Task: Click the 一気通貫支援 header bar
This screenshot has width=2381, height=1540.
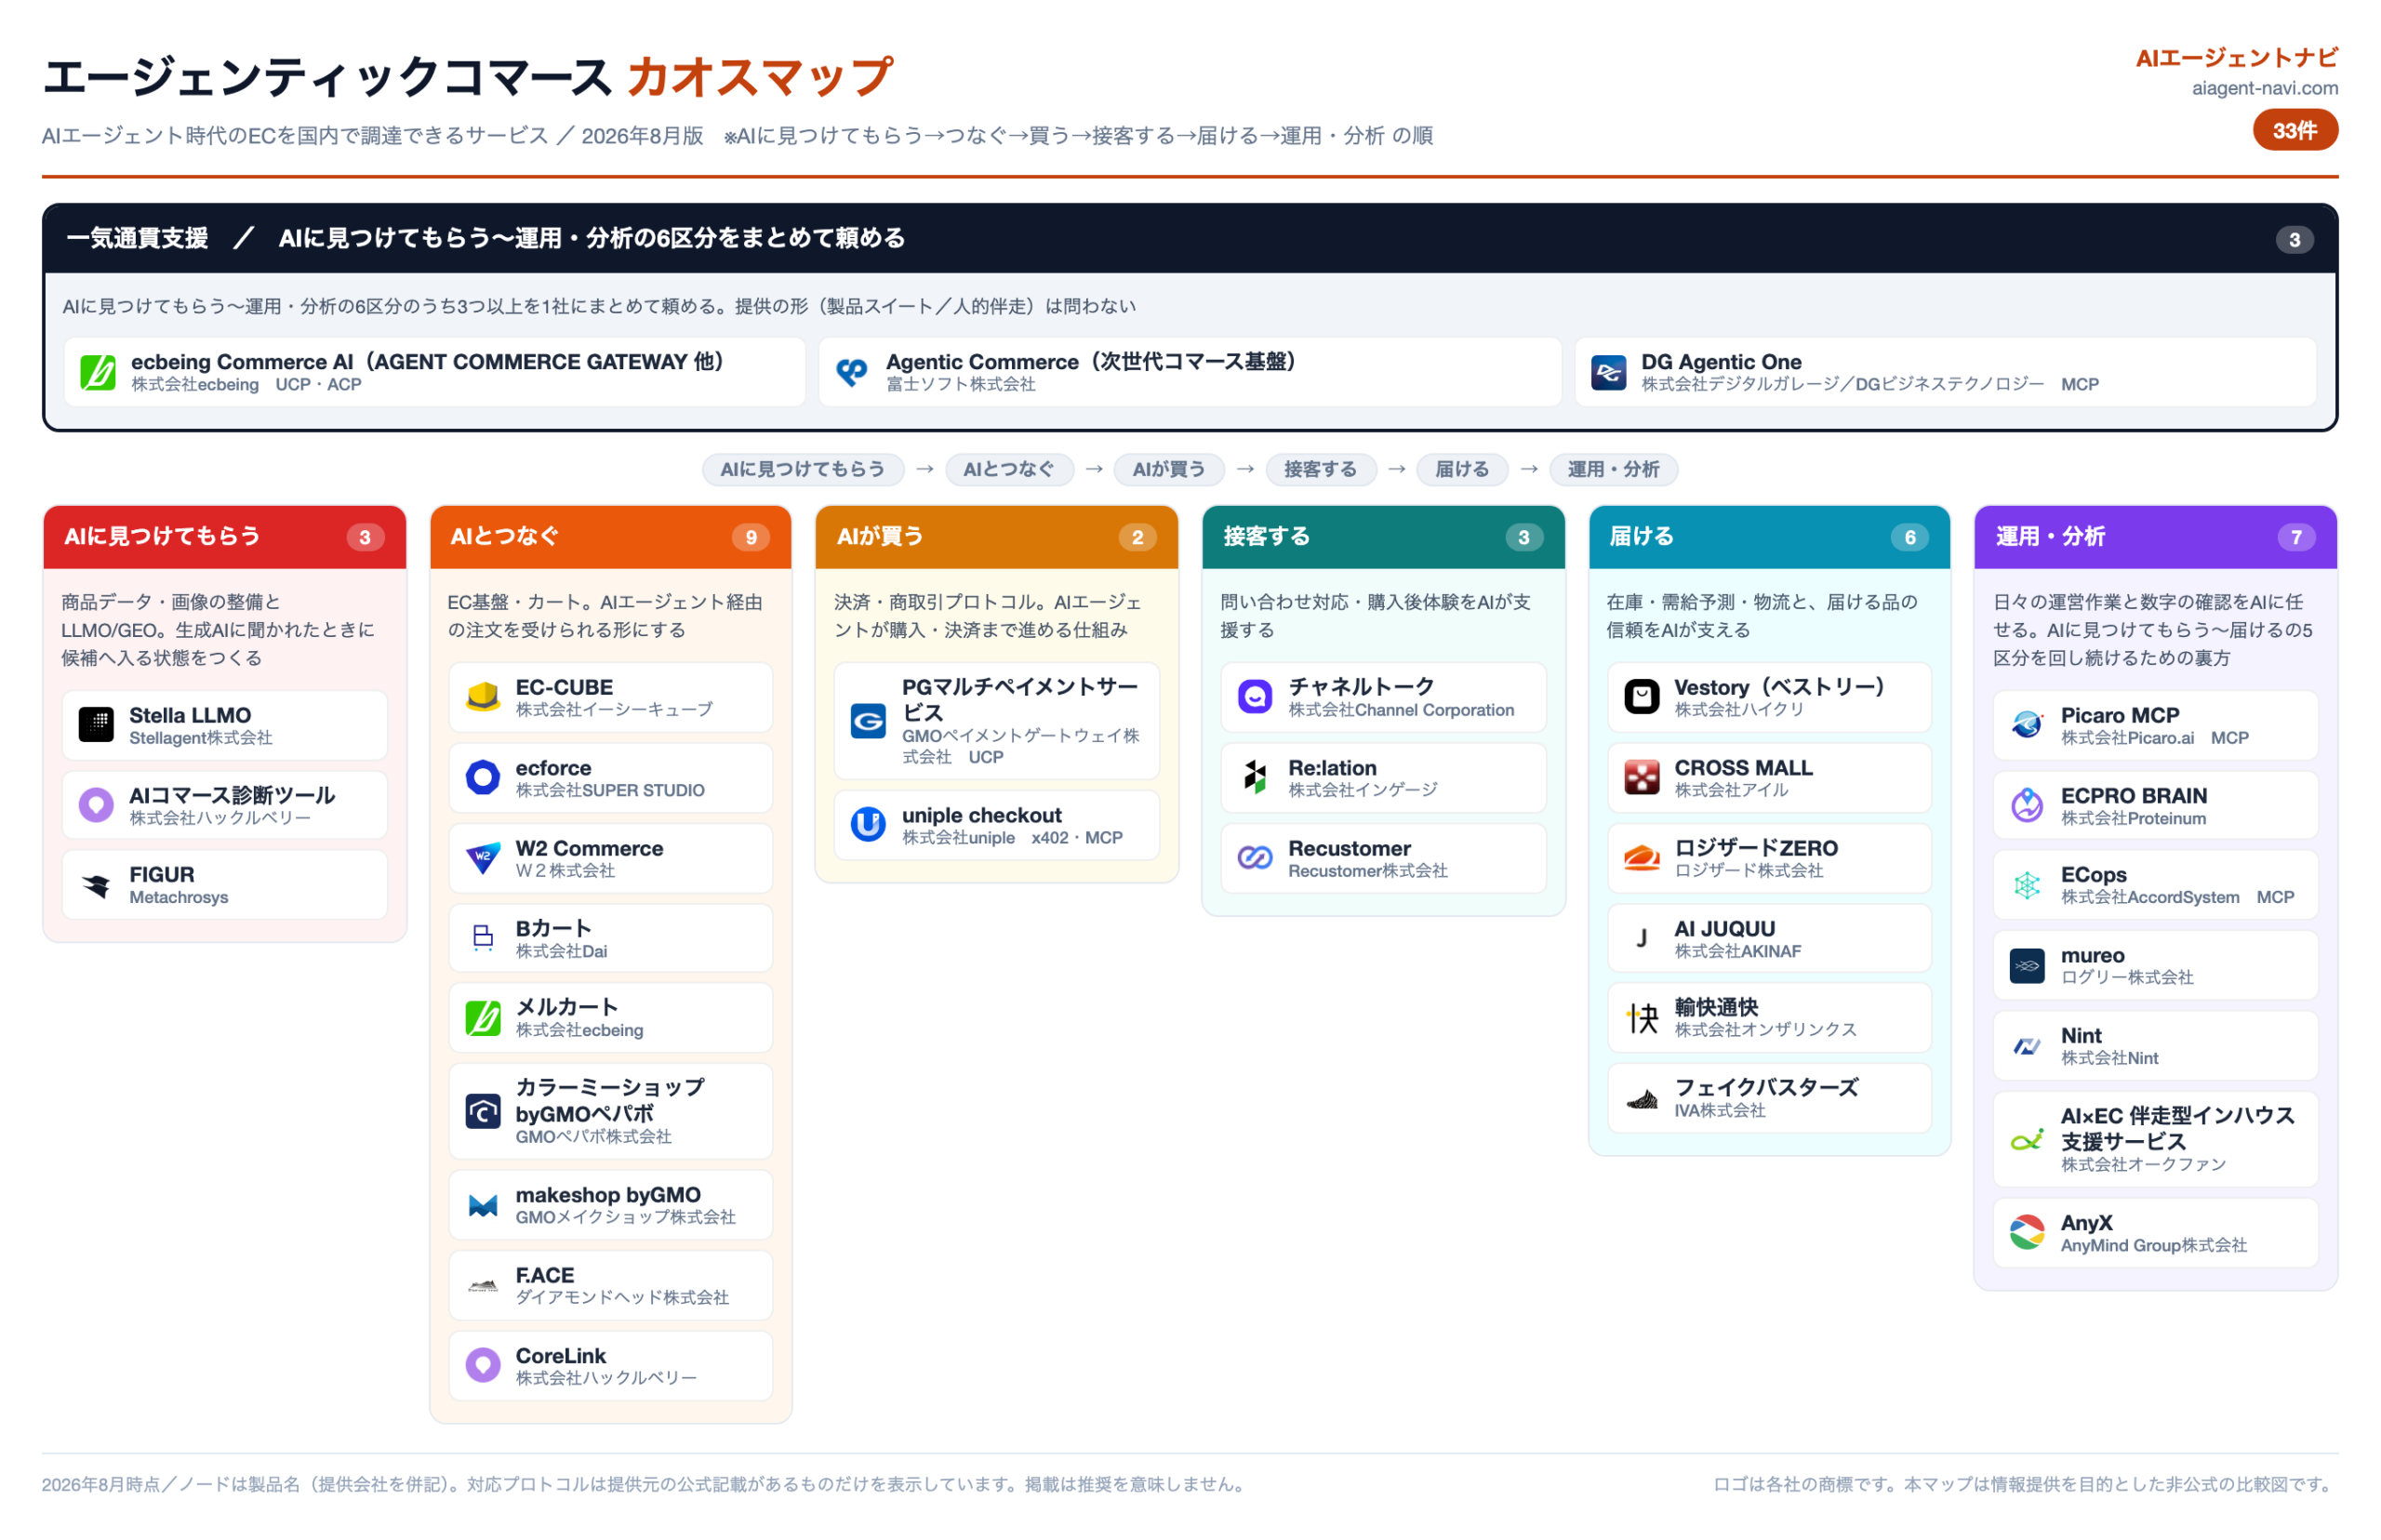Action: [1190, 239]
